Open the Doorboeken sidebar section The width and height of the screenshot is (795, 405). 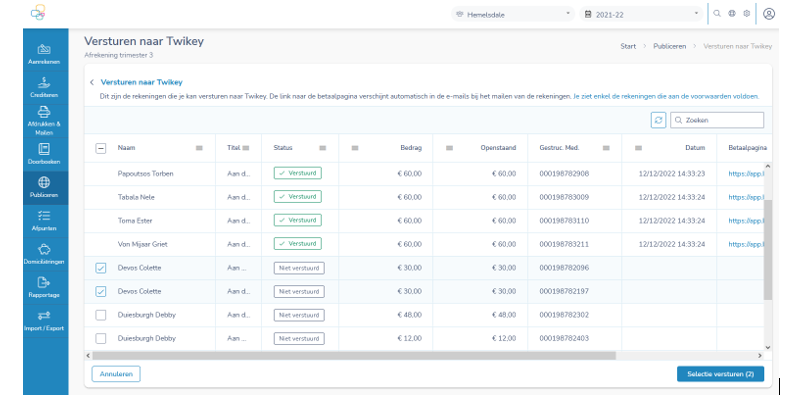(x=44, y=154)
